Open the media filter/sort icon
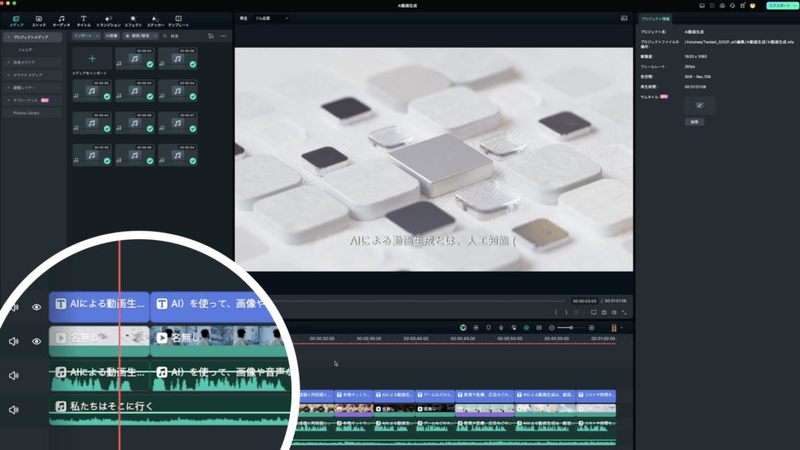The image size is (800, 450). tap(211, 36)
